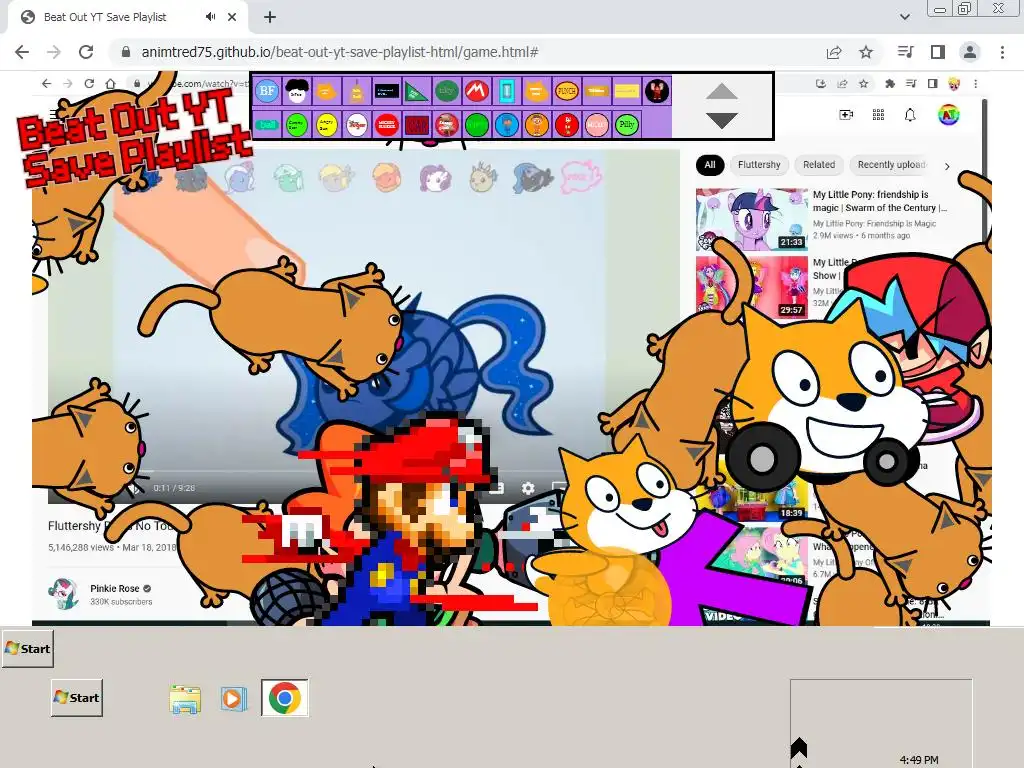Image resolution: width=1024 pixels, height=768 pixels.
Task: Select the orange PUNCH oval icon
Action: pos(566,91)
